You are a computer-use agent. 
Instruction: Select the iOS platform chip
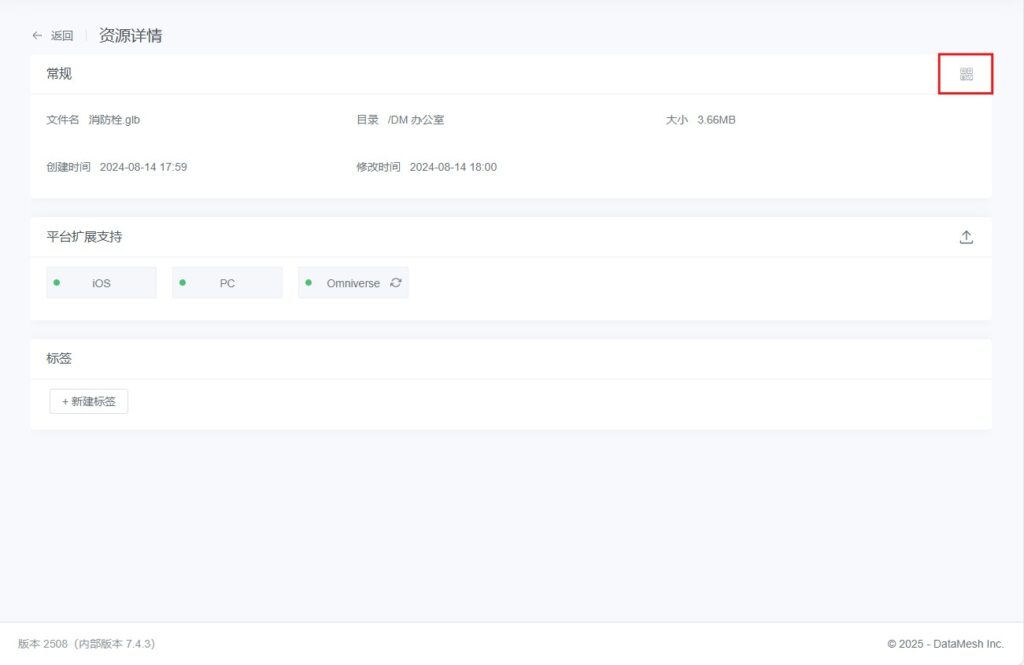click(102, 283)
